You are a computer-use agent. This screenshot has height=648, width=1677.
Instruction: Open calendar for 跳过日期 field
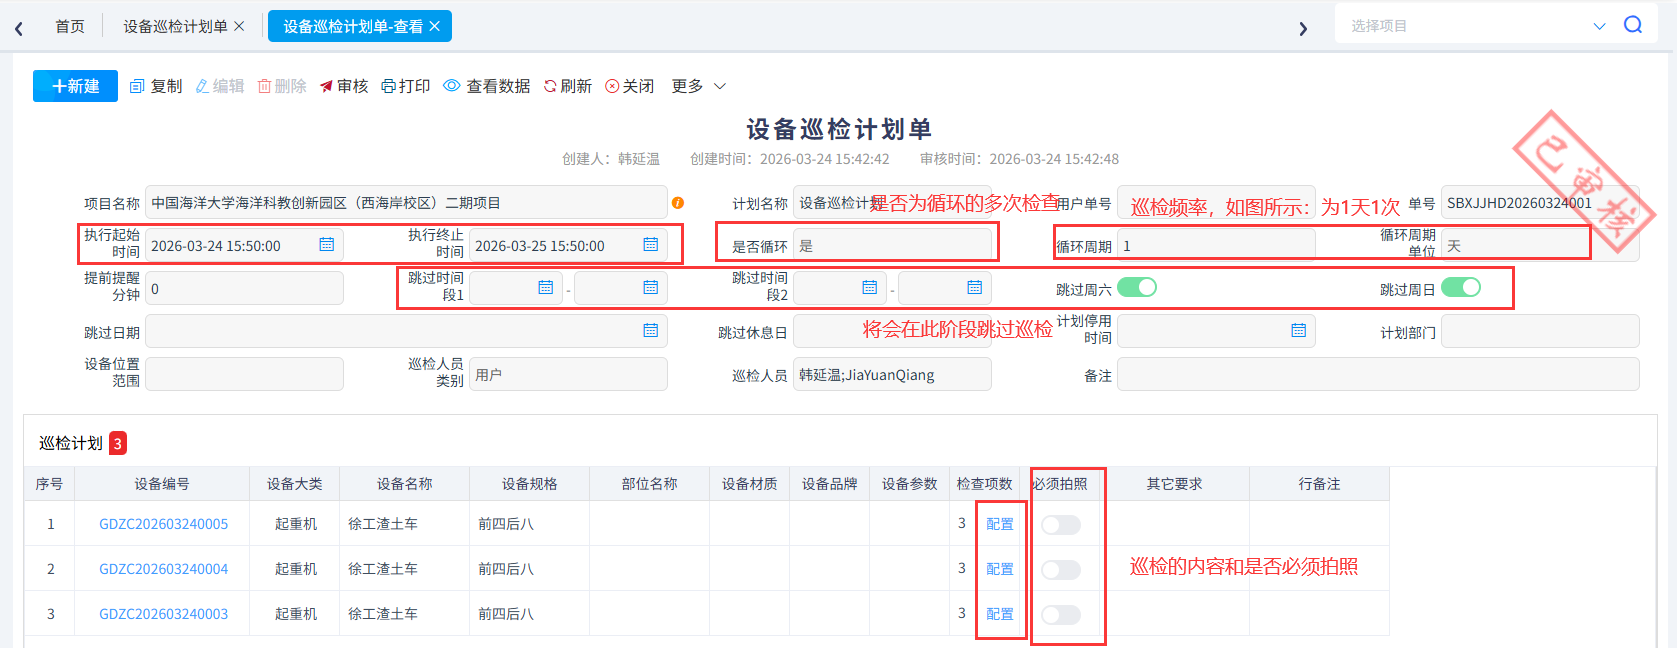coord(650,331)
